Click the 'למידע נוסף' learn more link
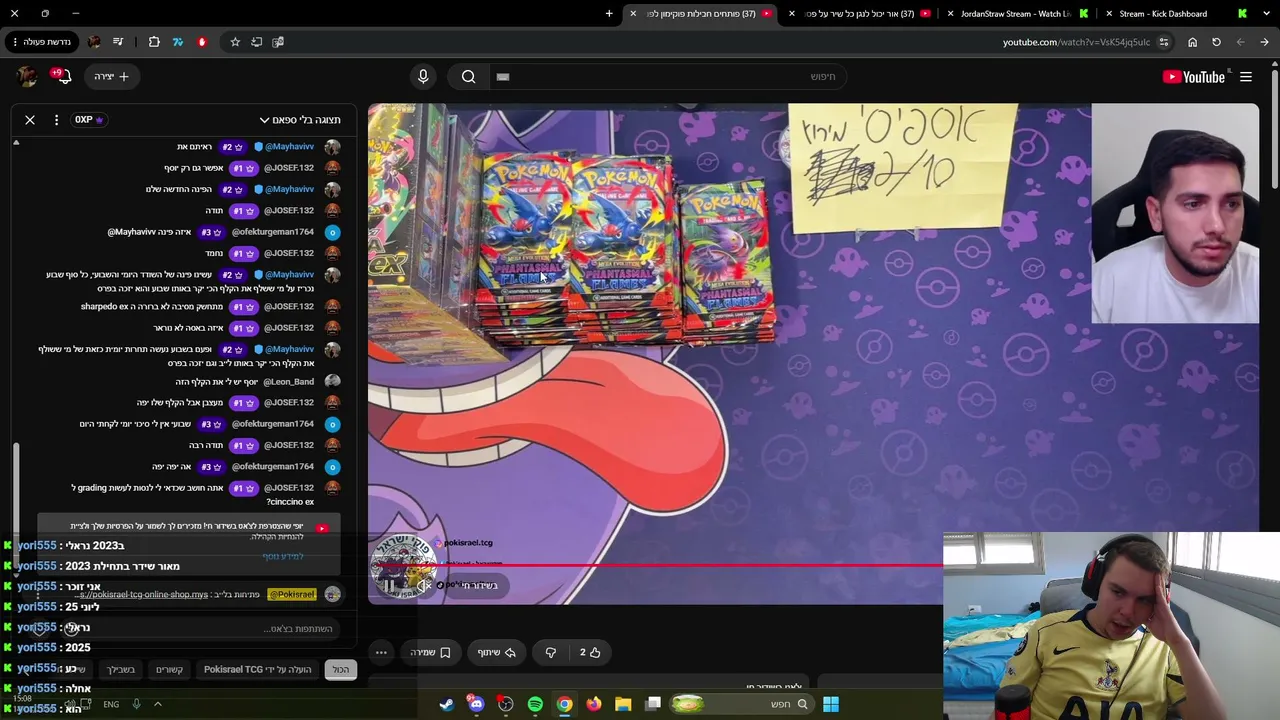The image size is (1280, 720). 283,557
